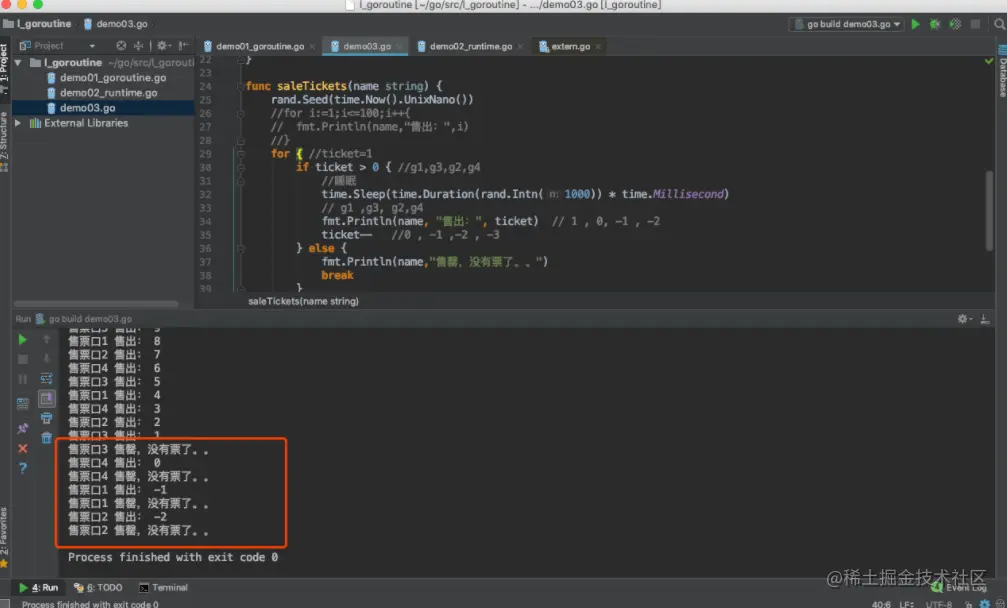
Task: Start debugging with the bug icon
Action: [x=935, y=24]
